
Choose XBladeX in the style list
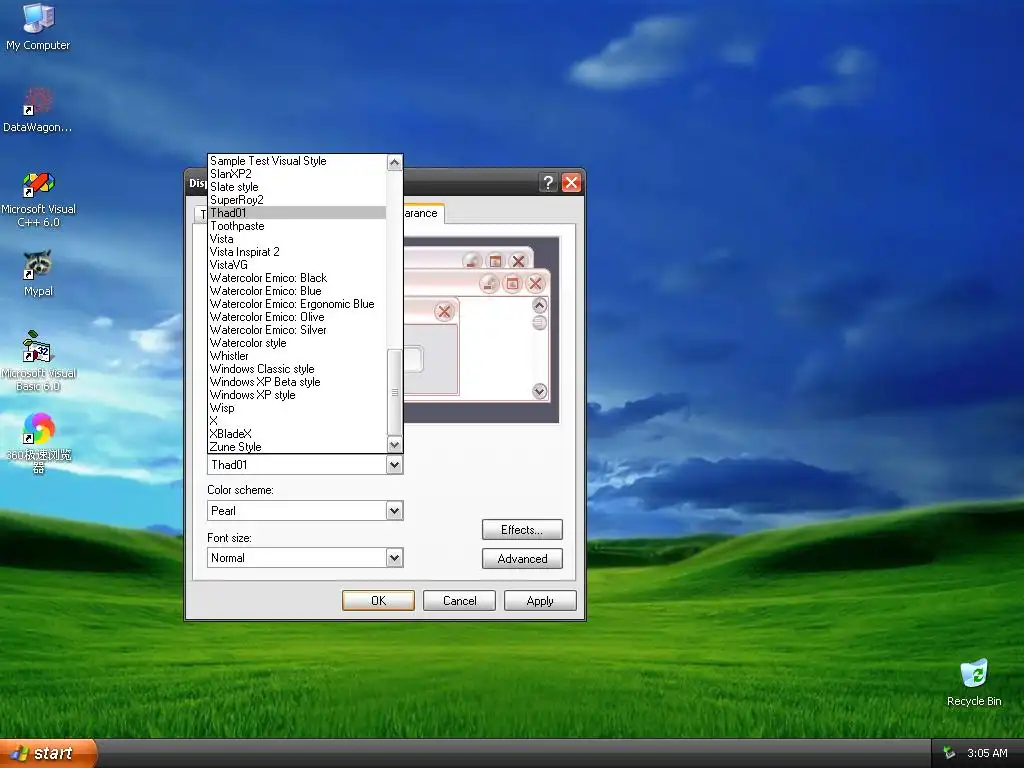click(x=297, y=434)
